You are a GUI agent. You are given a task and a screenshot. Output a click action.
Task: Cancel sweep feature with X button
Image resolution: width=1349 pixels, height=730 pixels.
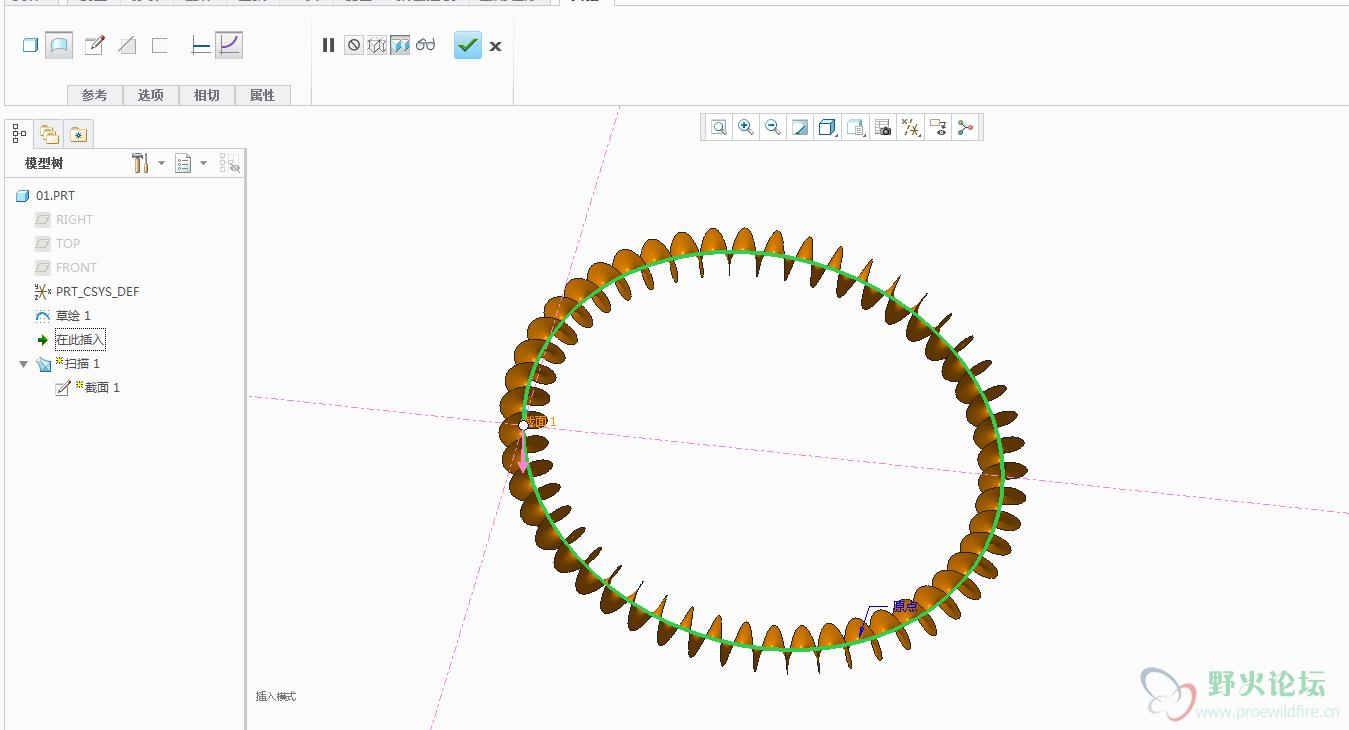pos(495,46)
